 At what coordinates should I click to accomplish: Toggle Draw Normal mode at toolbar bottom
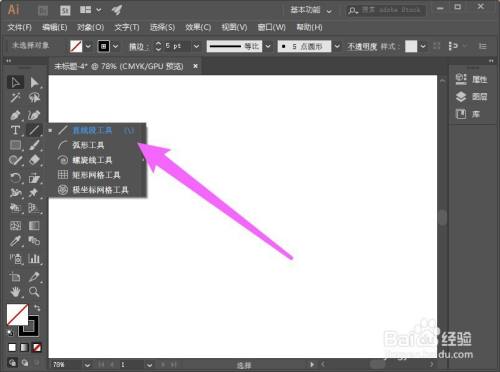click(x=12, y=363)
